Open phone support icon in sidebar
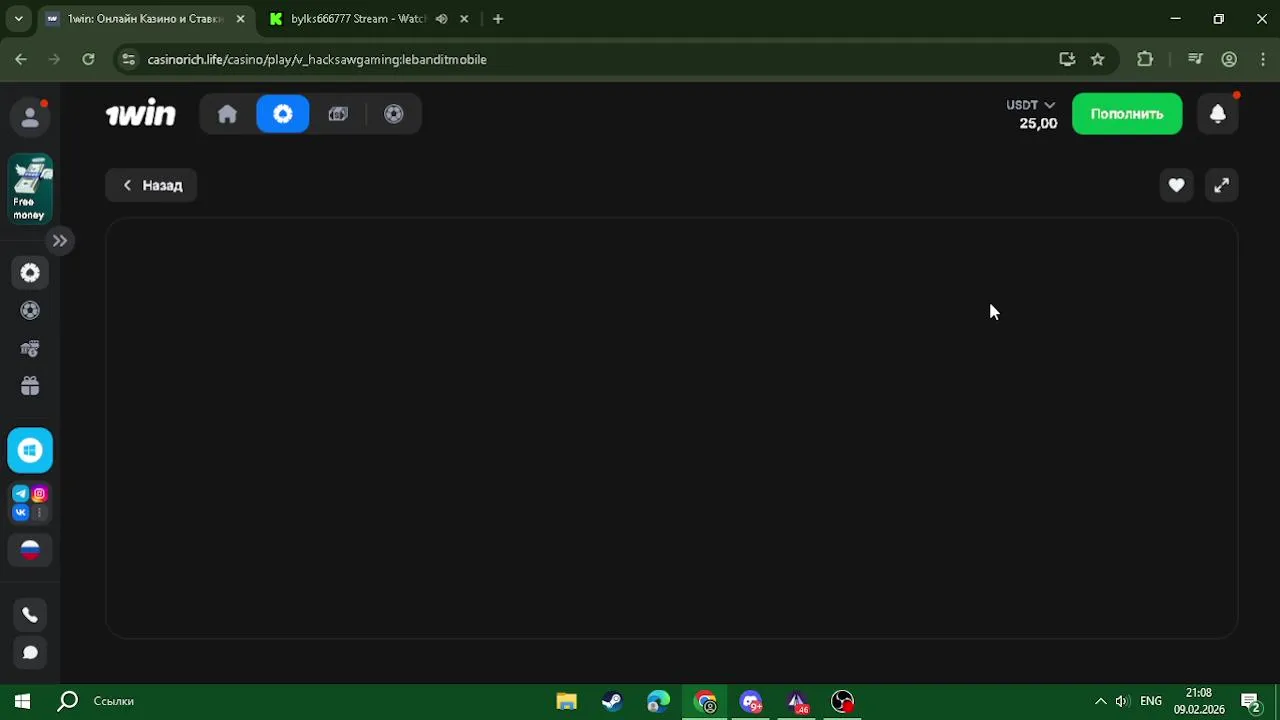Screen dimensions: 1280x720 [30, 615]
